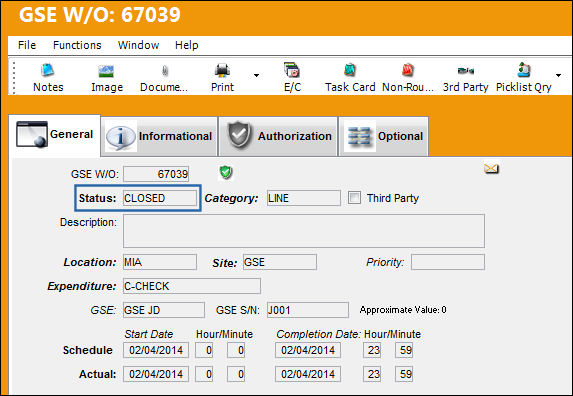573x396 pixels.
Task: Switch to the Optional tab
Action: [x=384, y=137]
